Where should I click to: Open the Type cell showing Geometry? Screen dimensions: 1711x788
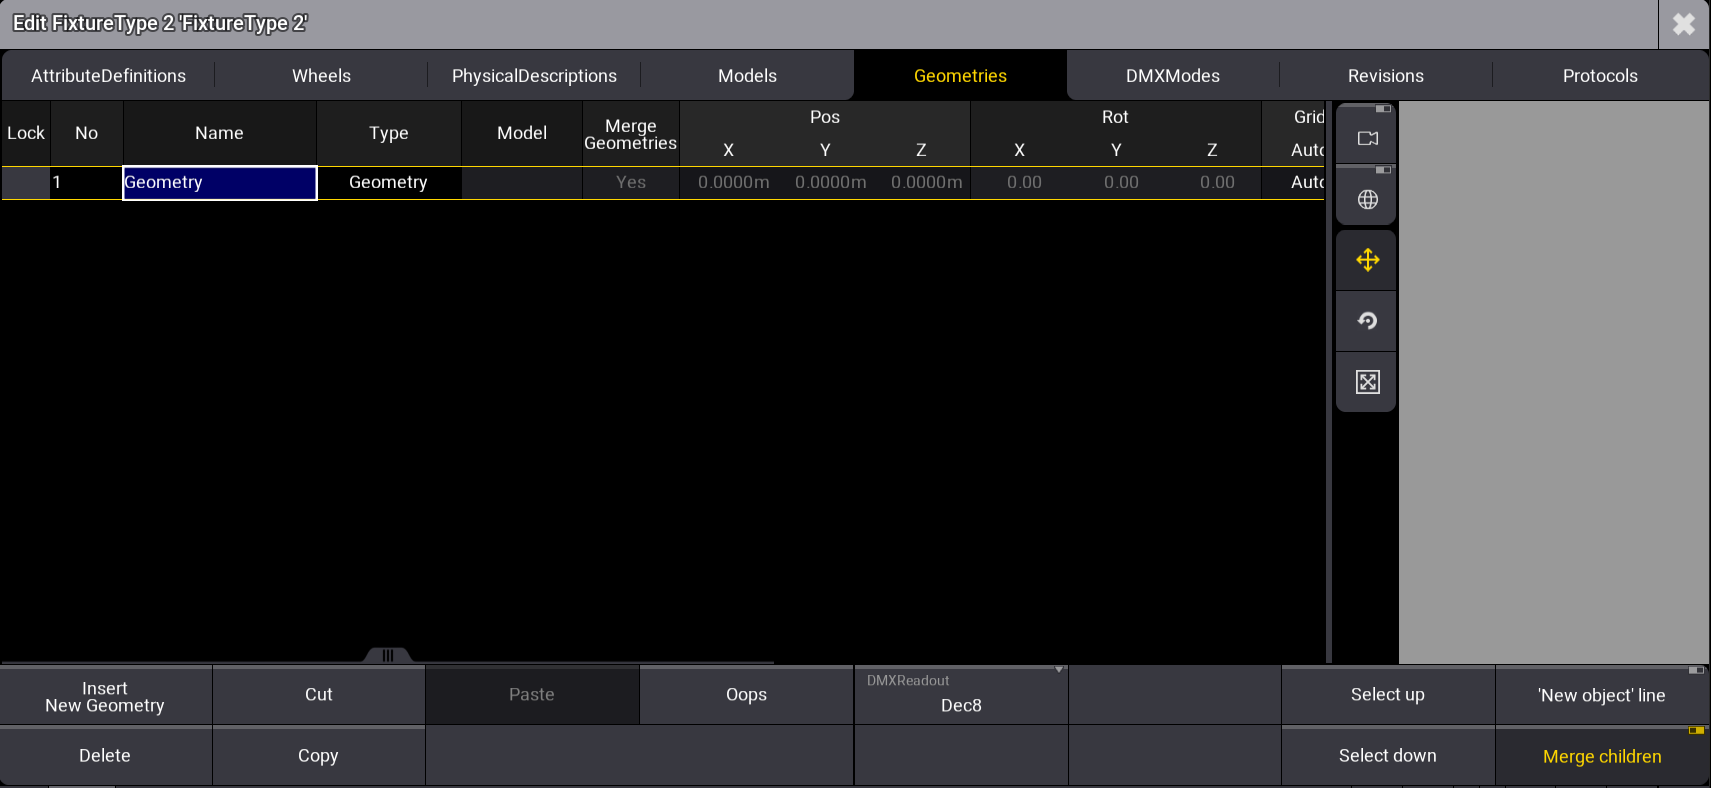click(388, 183)
